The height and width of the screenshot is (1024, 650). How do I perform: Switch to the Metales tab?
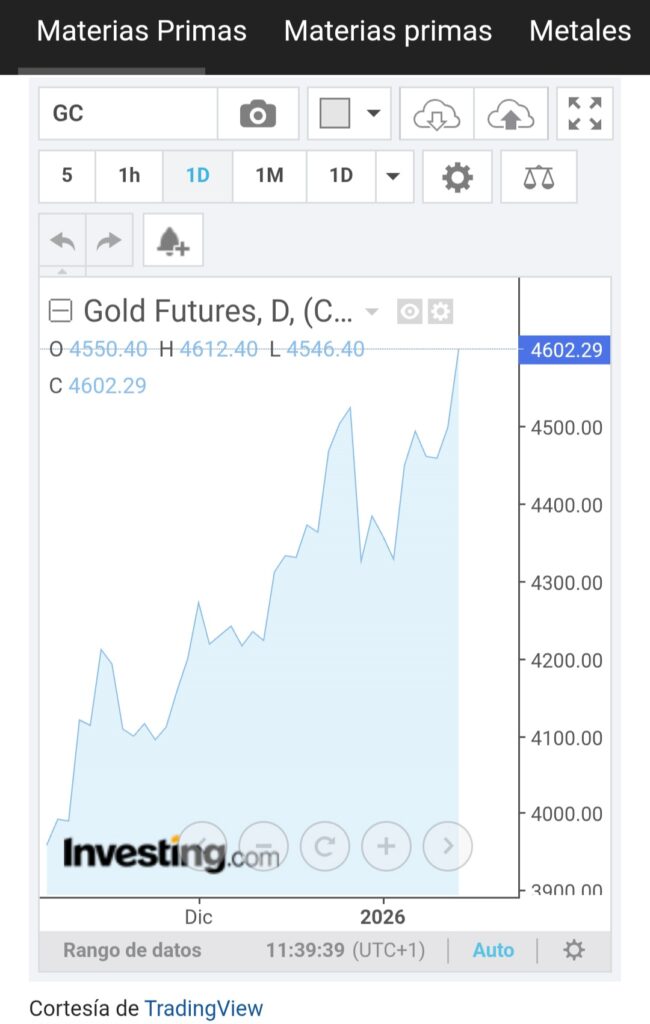point(580,31)
